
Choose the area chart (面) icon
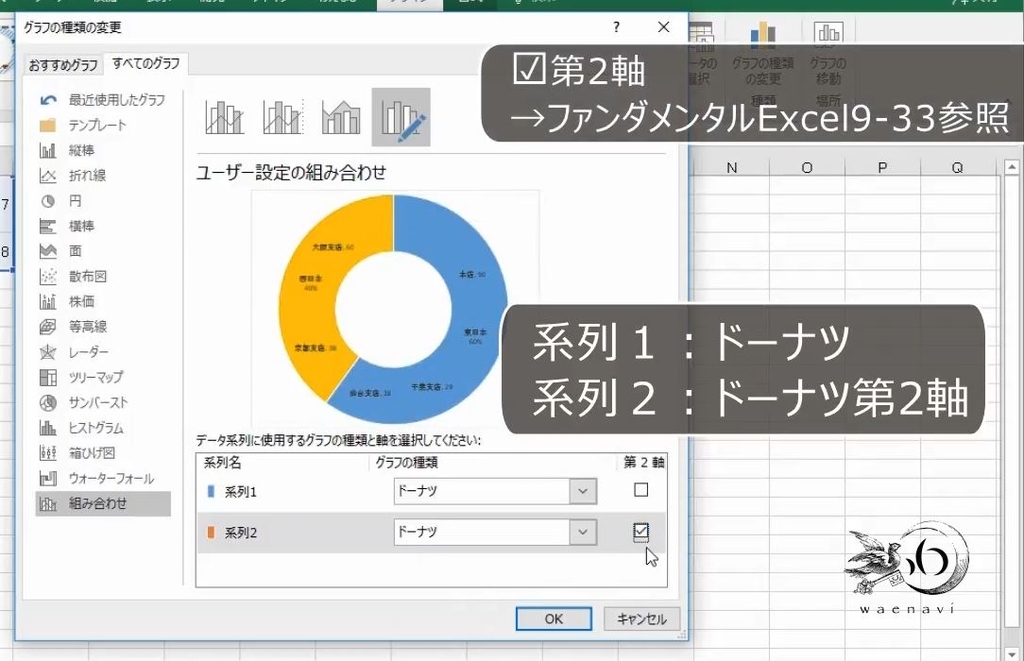pyautogui.click(x=48, y=251)
